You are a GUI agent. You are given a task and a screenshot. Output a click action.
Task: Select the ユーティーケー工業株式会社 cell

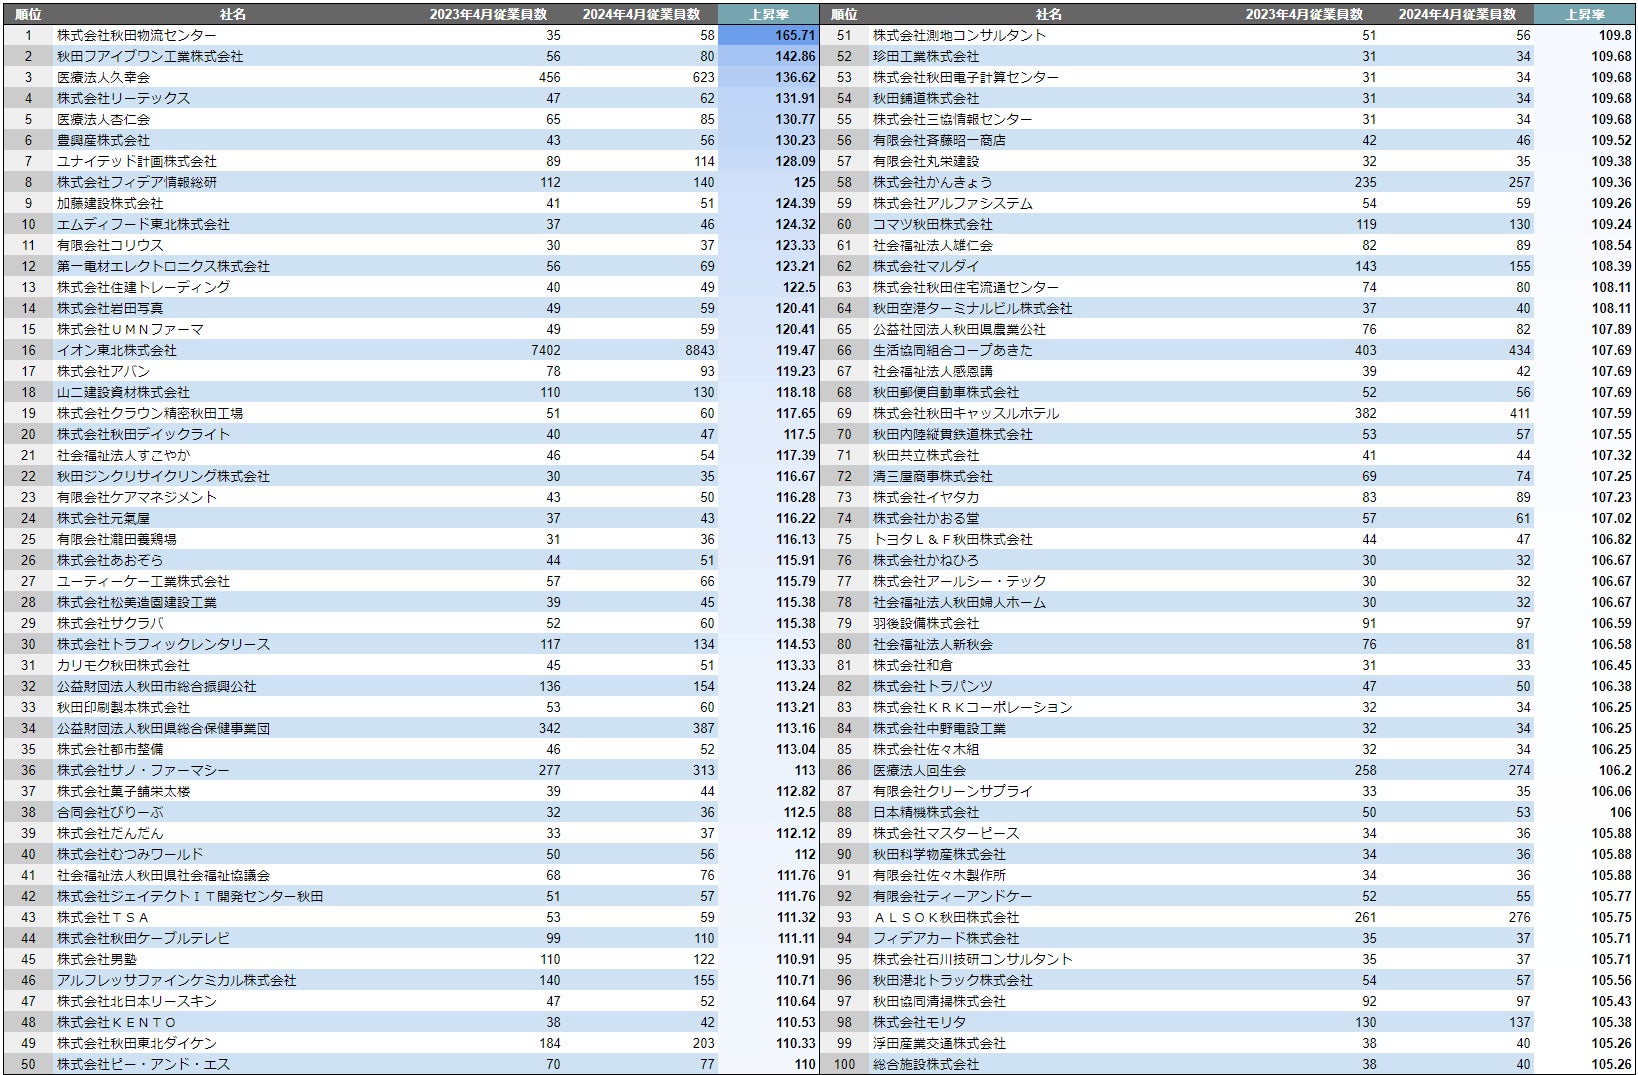pyautogui.click(x=143, y=581)
